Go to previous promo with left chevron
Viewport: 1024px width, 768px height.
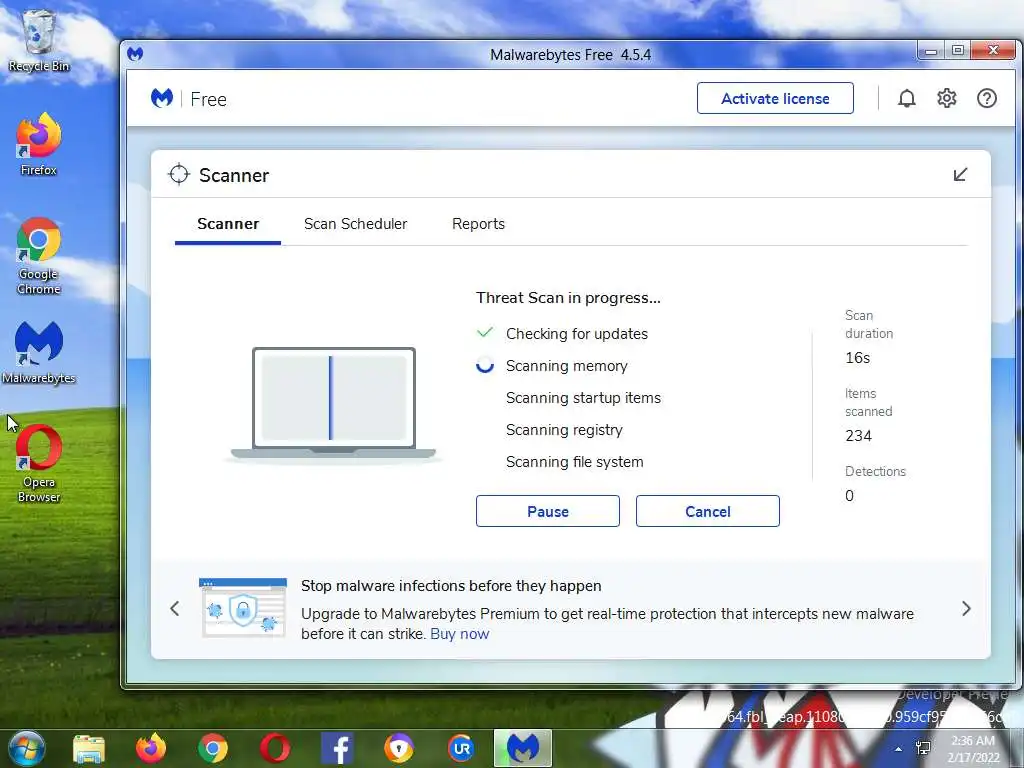(x=174, y=609)
